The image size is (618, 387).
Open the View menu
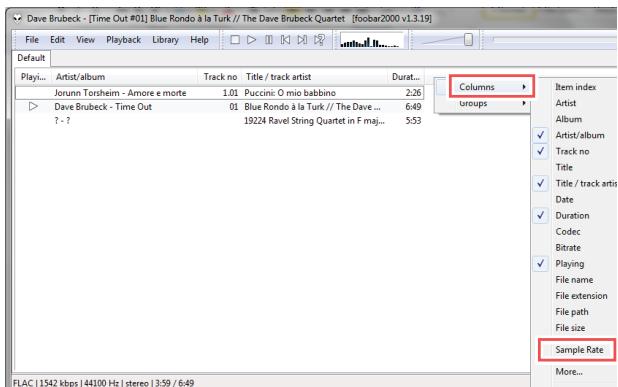[86, 40]
